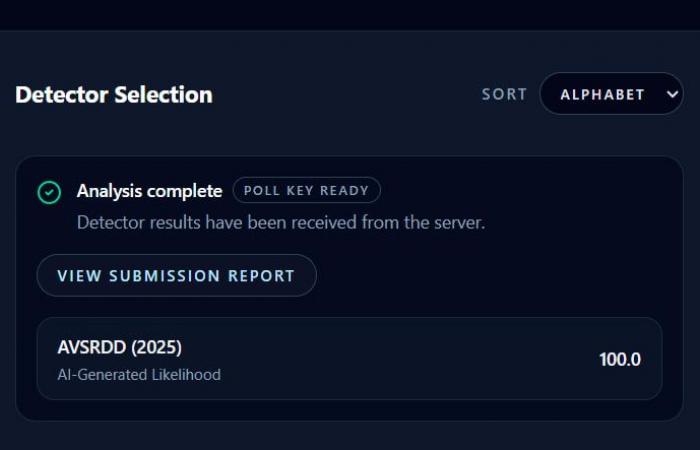Click the dark top header bar
The width and height of the screenshot is (700, 450).
[x=350, y=14]
